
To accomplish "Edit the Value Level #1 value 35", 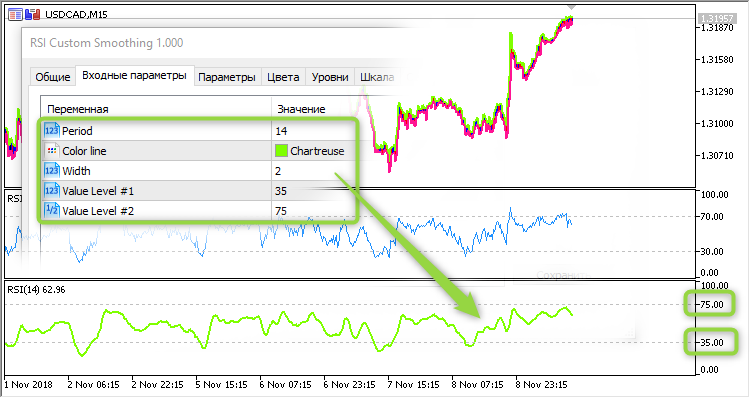I will click(x=281, y=191).
